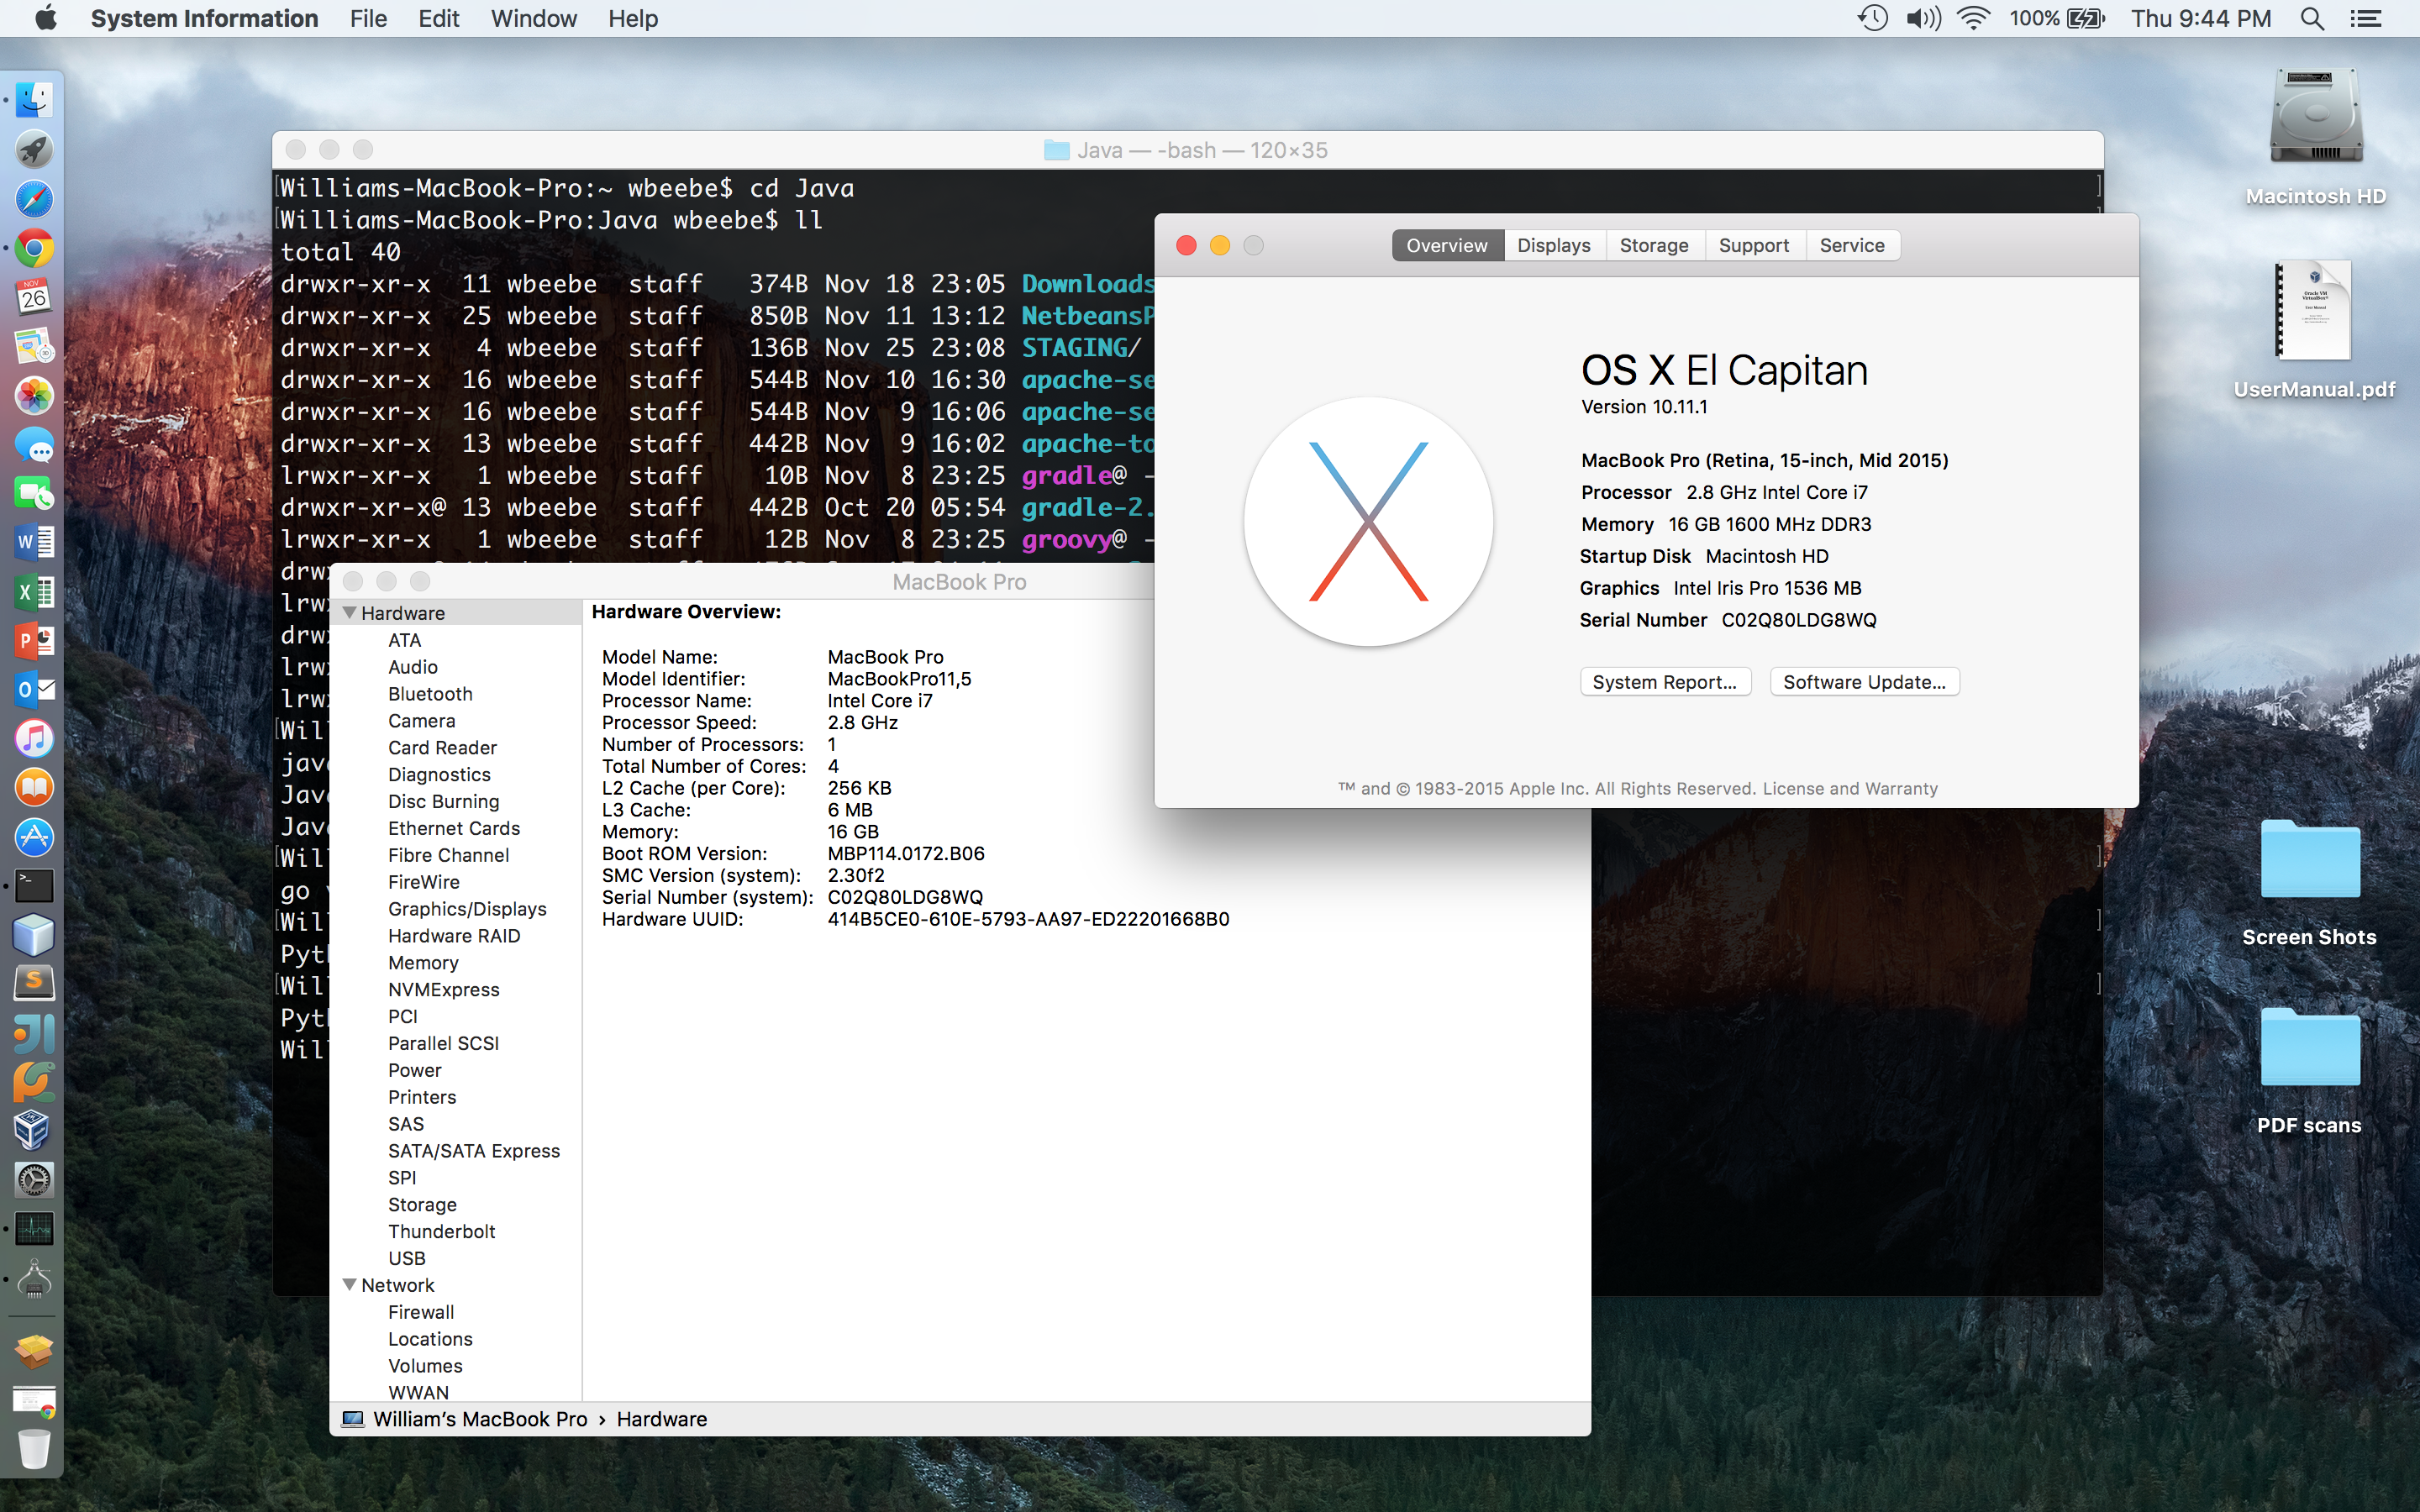Select Memory in the Hardware list

[423, 963]
